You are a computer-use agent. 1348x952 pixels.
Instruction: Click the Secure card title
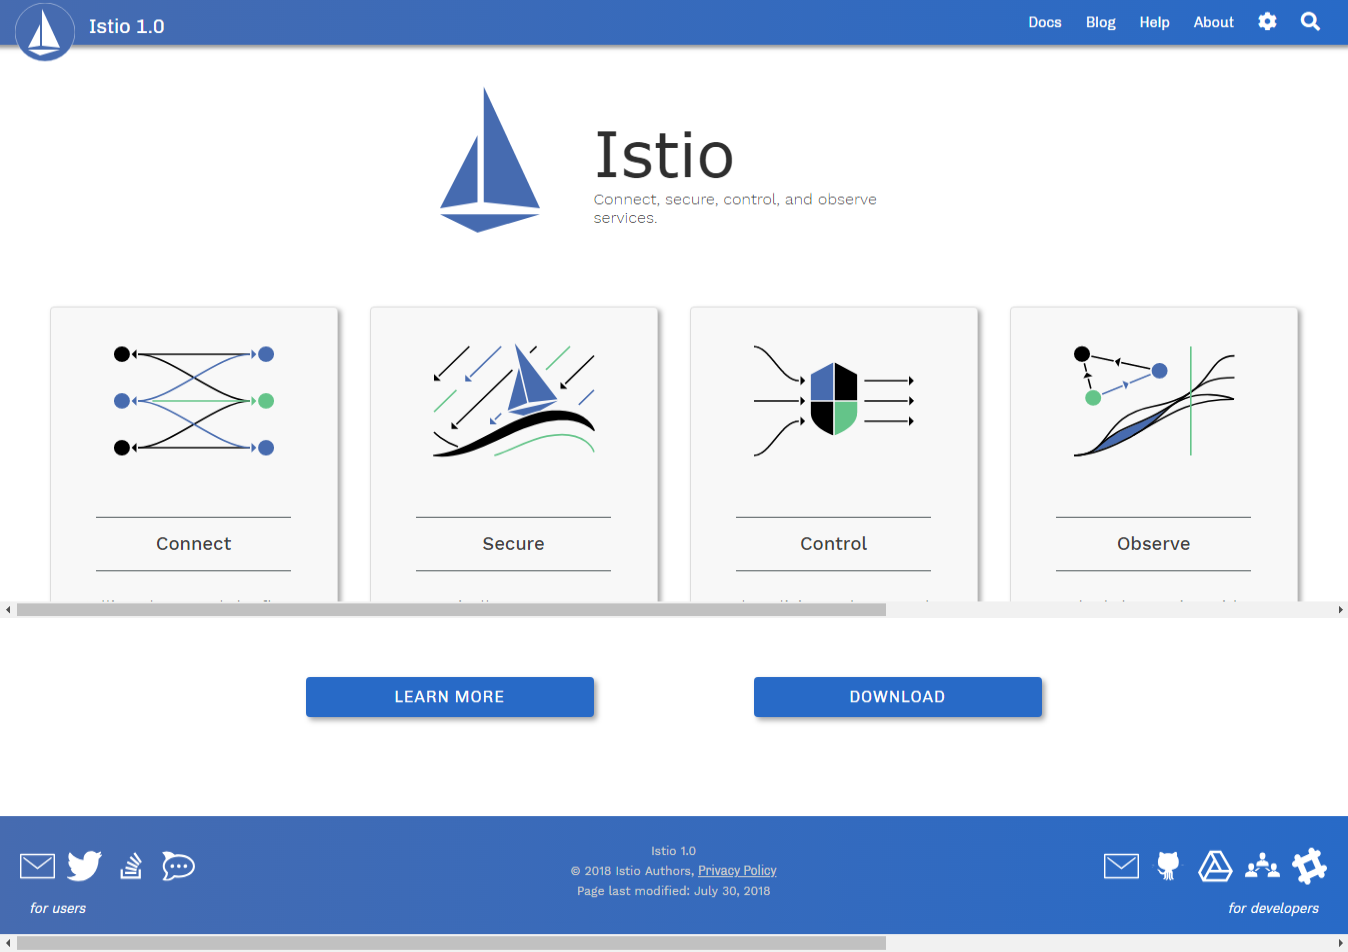click(514, 543)
